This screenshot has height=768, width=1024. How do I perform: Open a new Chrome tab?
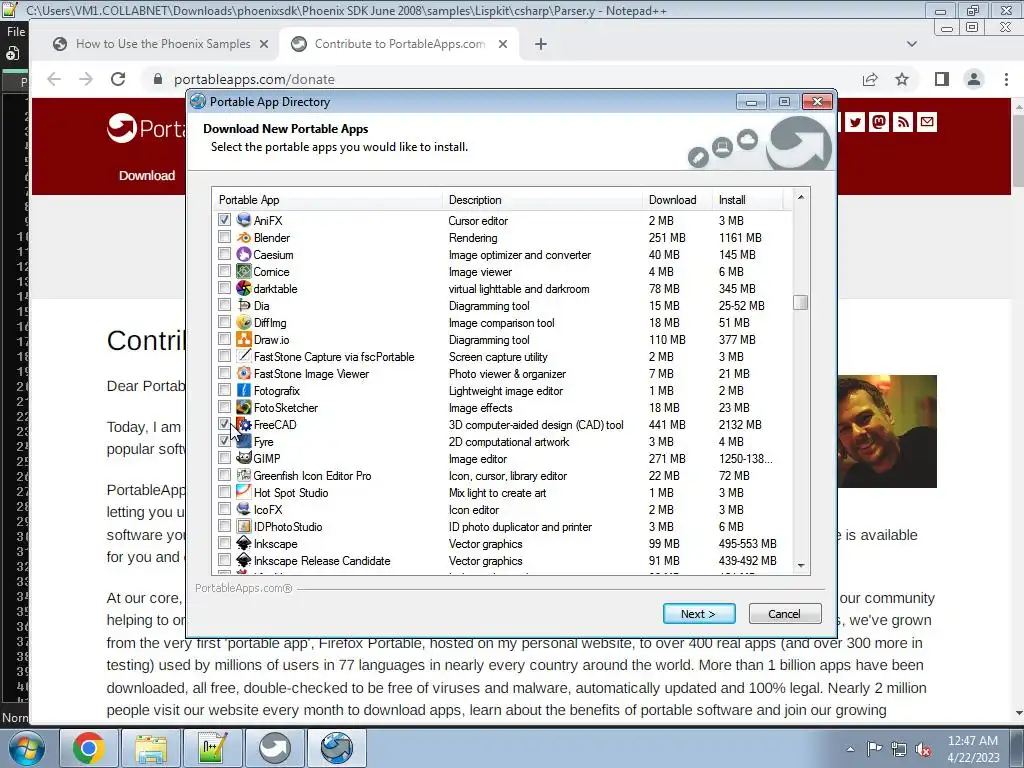[541, 44]
